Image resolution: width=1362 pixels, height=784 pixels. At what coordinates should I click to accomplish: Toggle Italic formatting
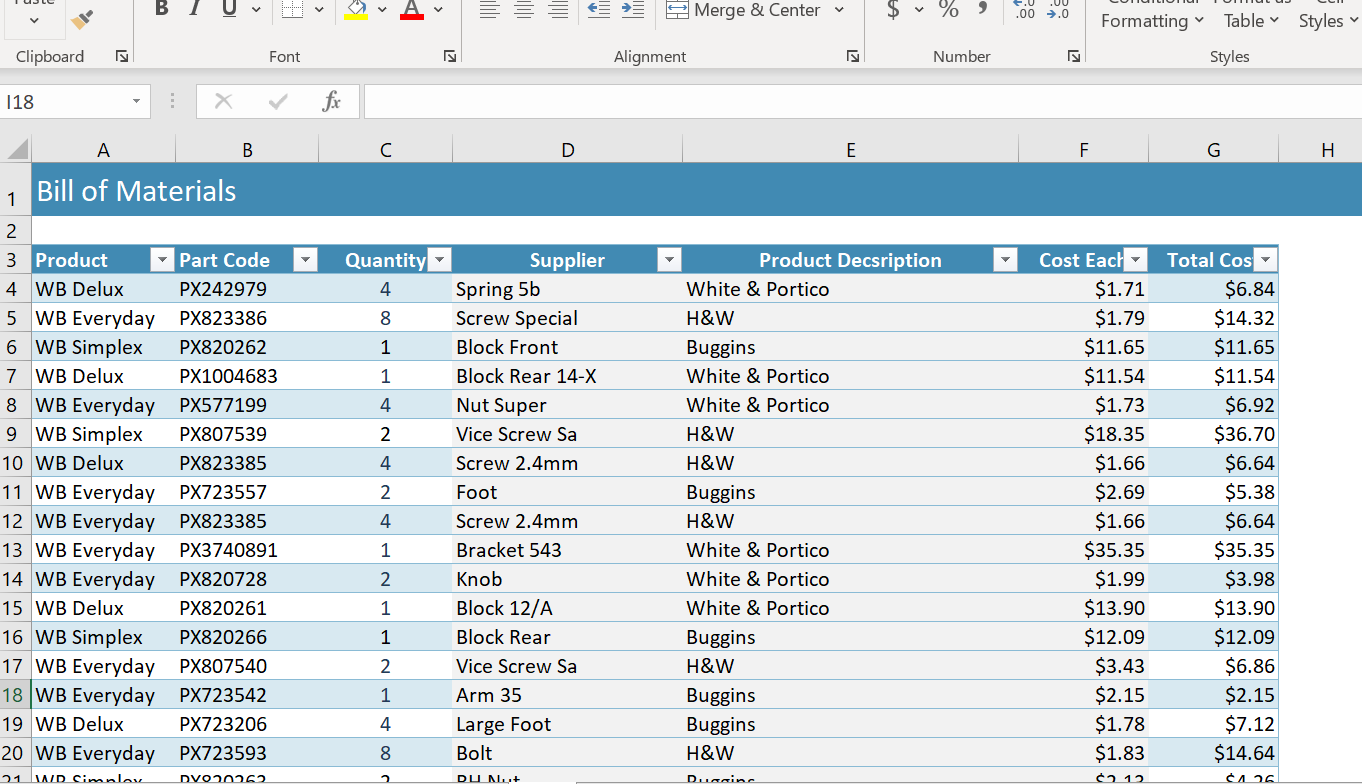click(193, 8)
